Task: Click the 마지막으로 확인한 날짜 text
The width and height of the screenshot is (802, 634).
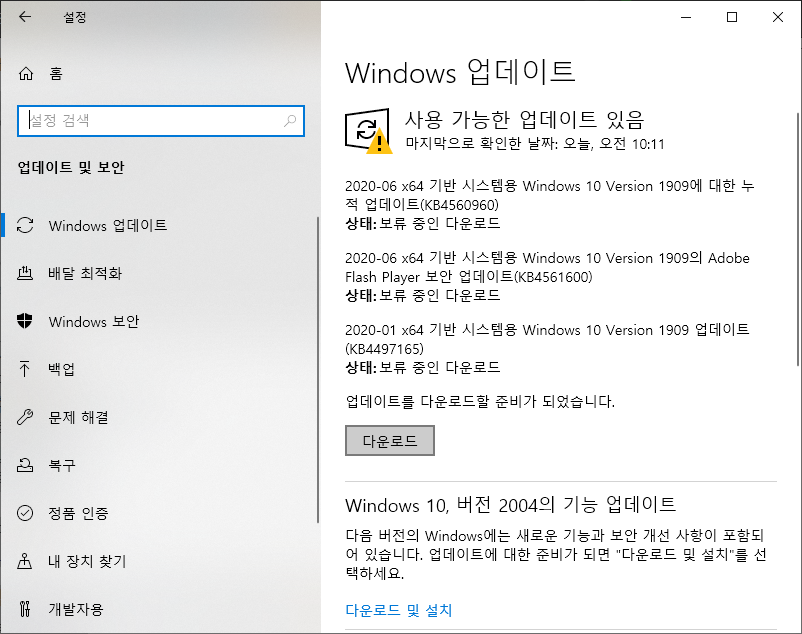Action: pos(535,144)
